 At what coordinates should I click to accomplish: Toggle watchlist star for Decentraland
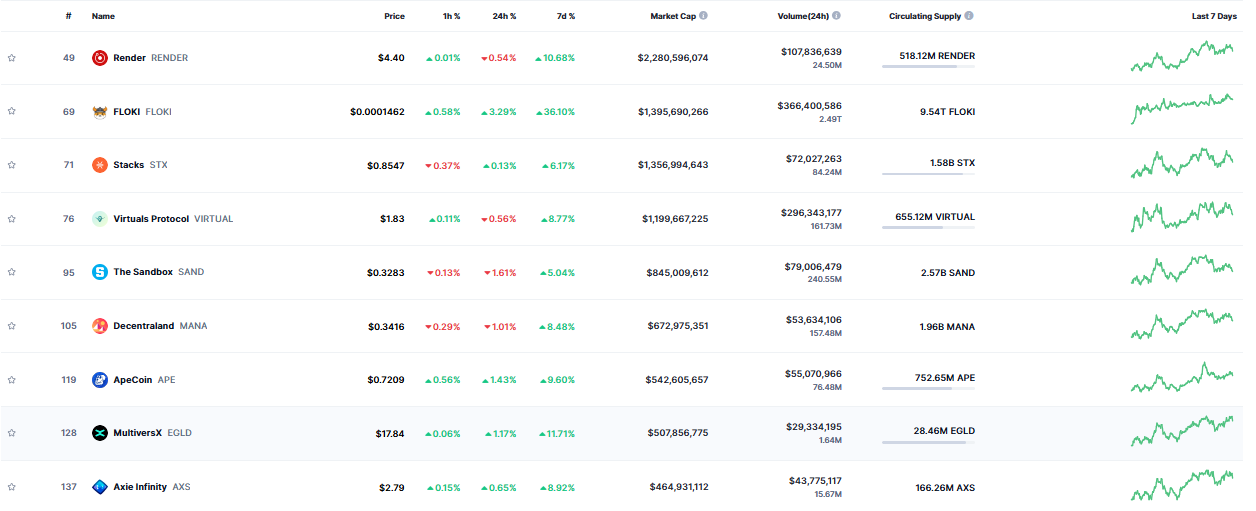point(12,326)
